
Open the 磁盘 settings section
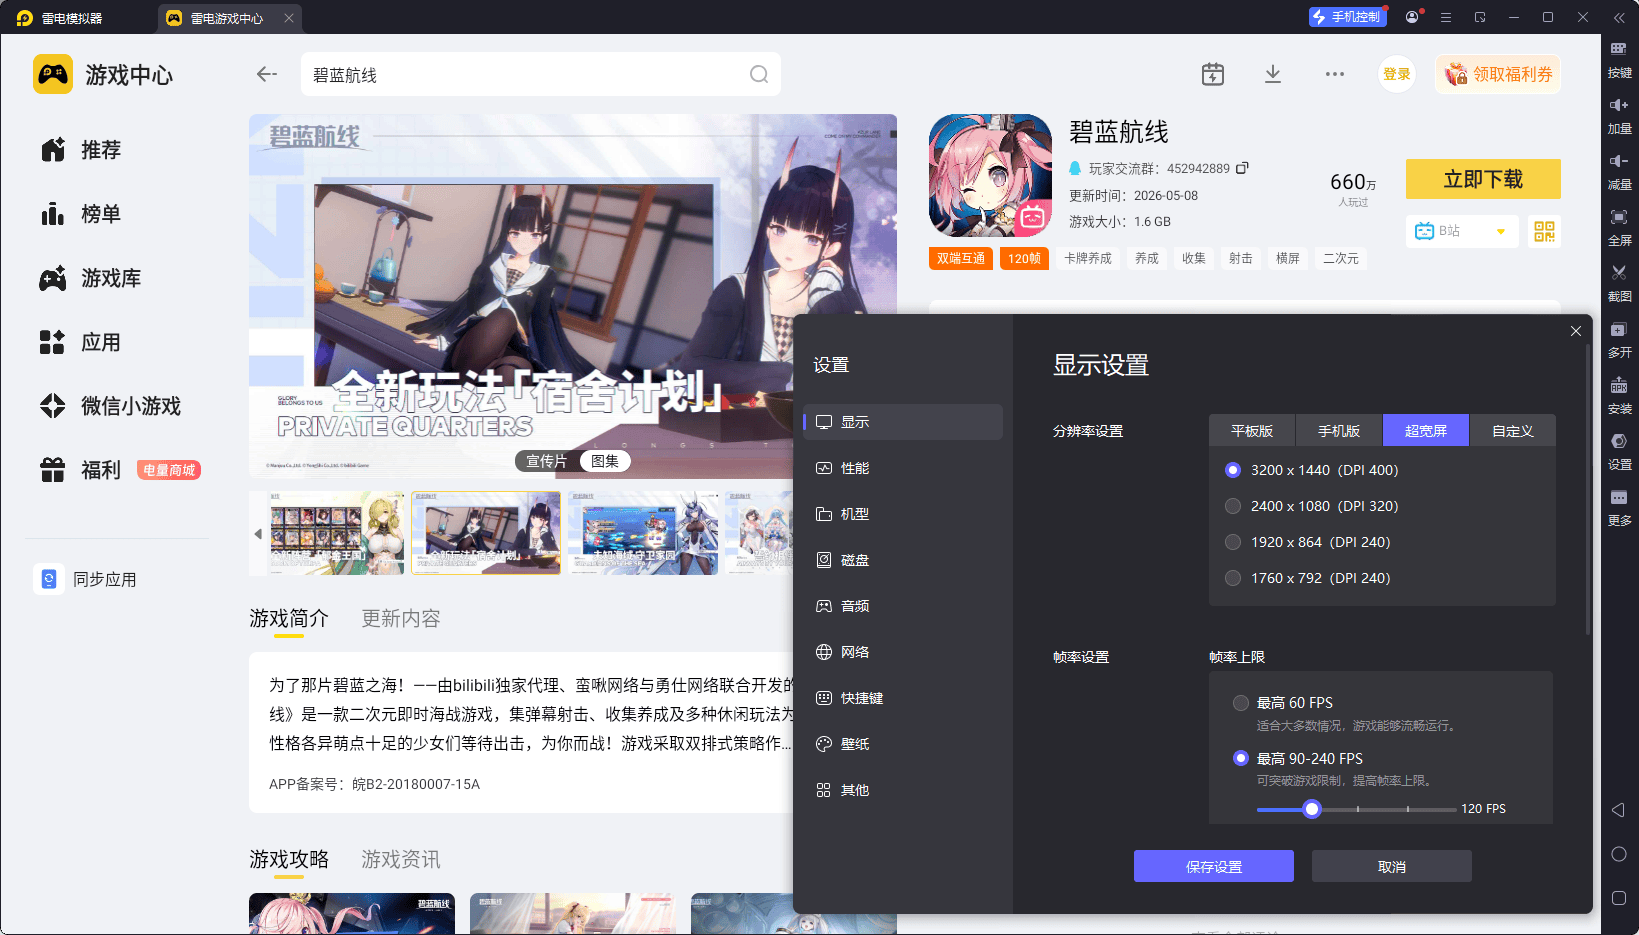903,560
